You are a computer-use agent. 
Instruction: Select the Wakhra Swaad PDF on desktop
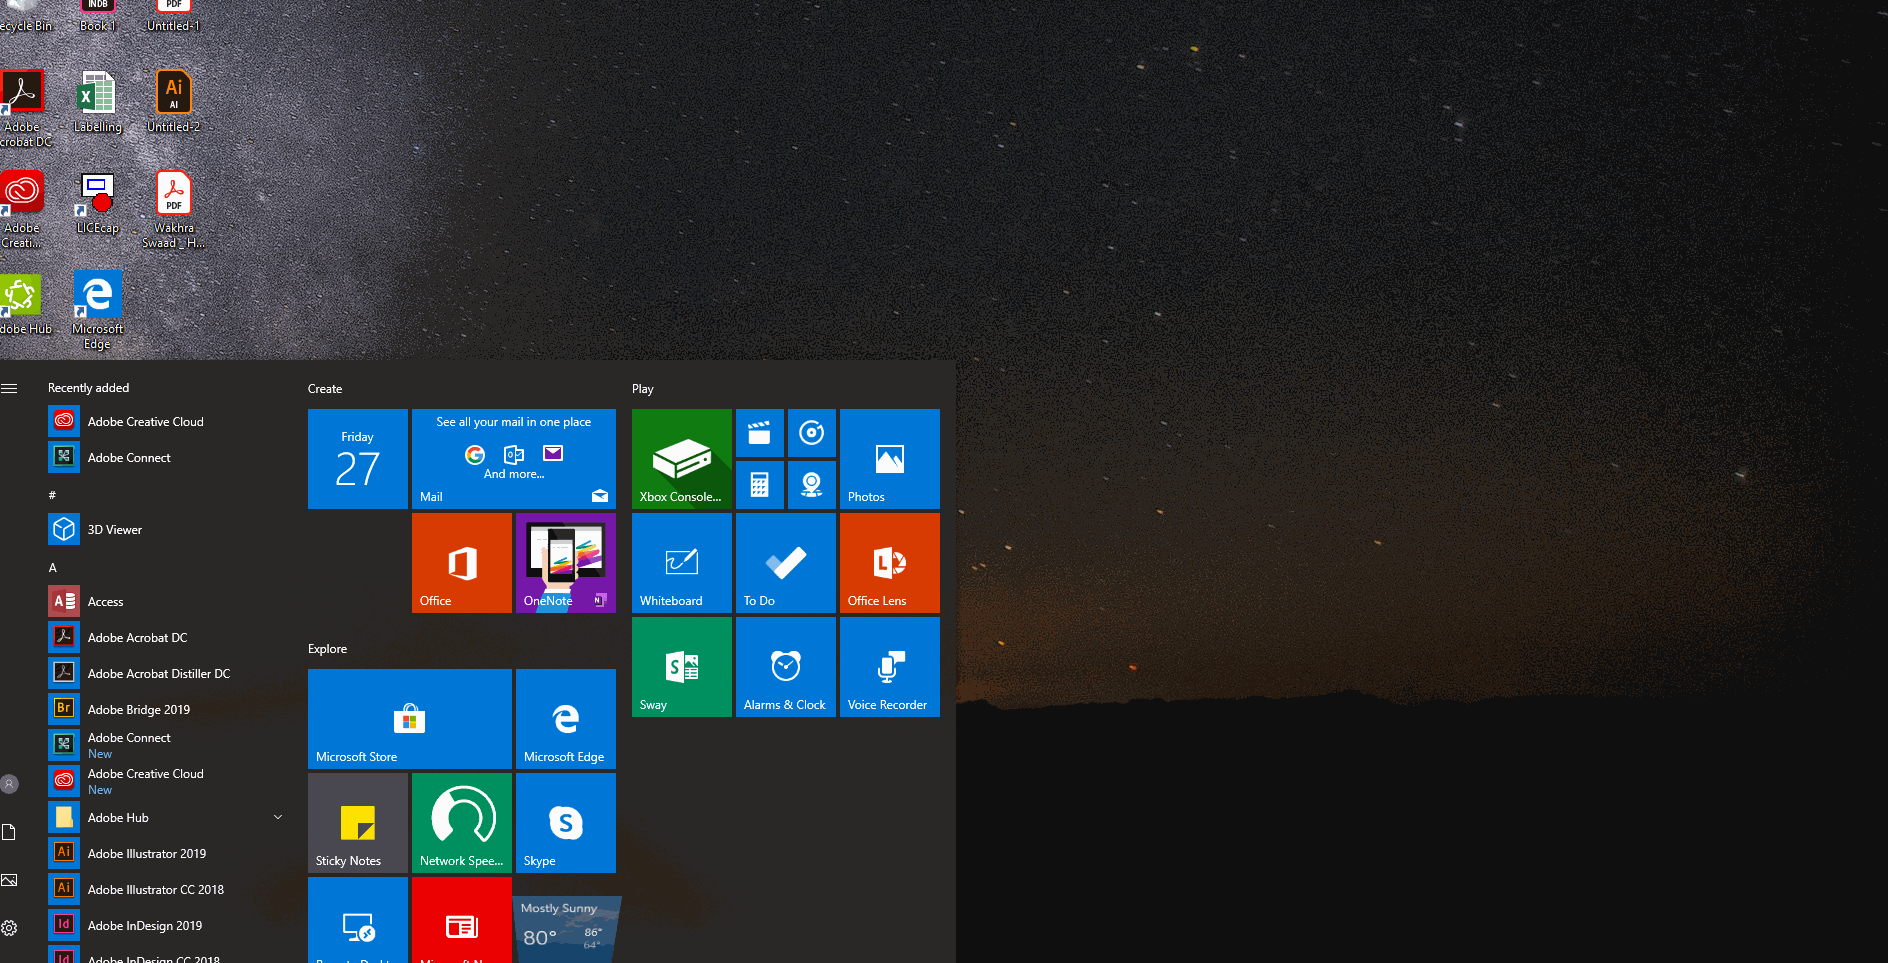pyautogui.click(x=173, y=209)
